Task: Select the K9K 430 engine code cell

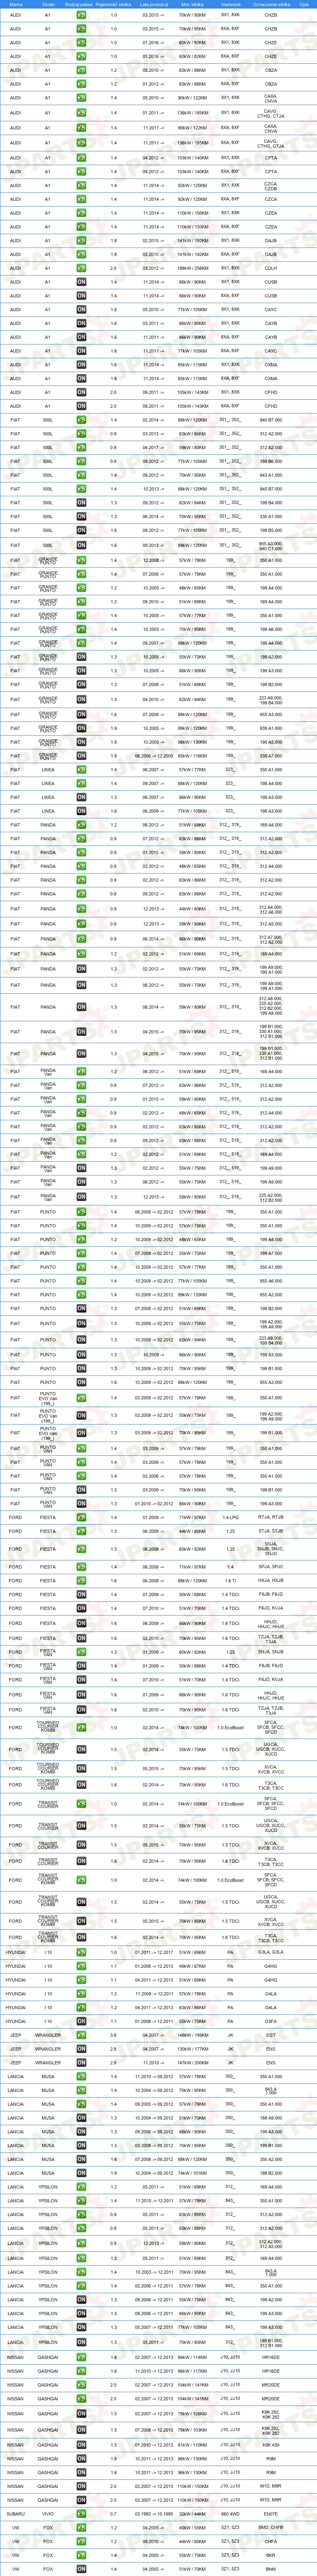Action: [271, 2445]
